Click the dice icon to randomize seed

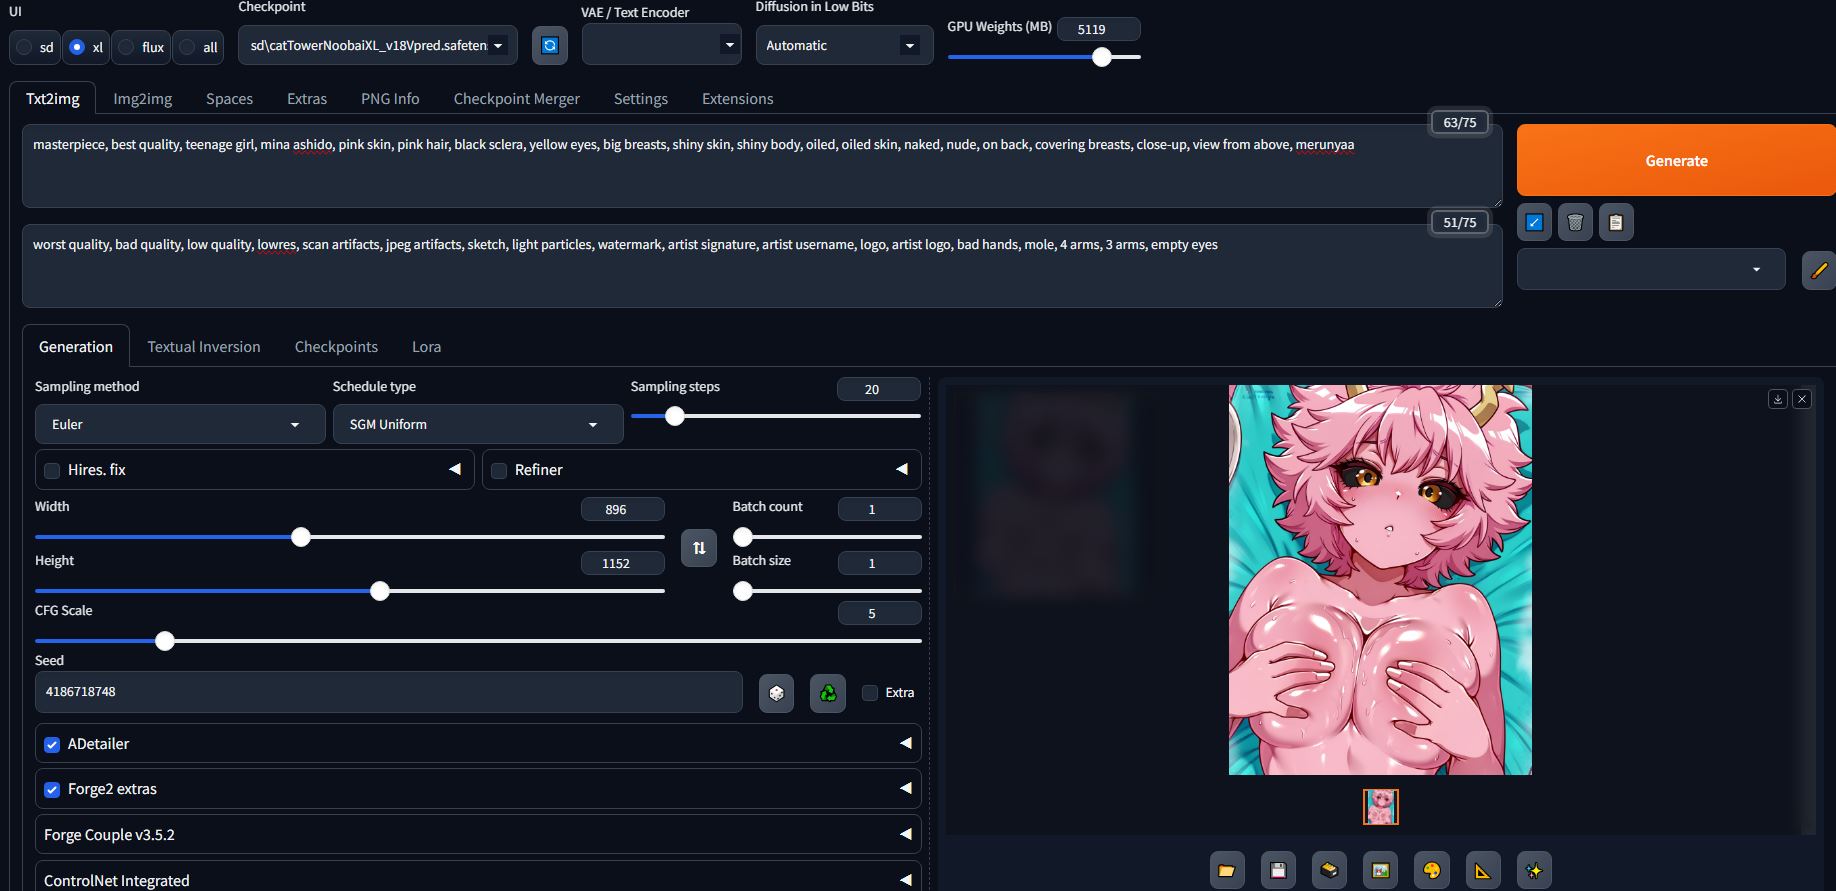(776, 692)
